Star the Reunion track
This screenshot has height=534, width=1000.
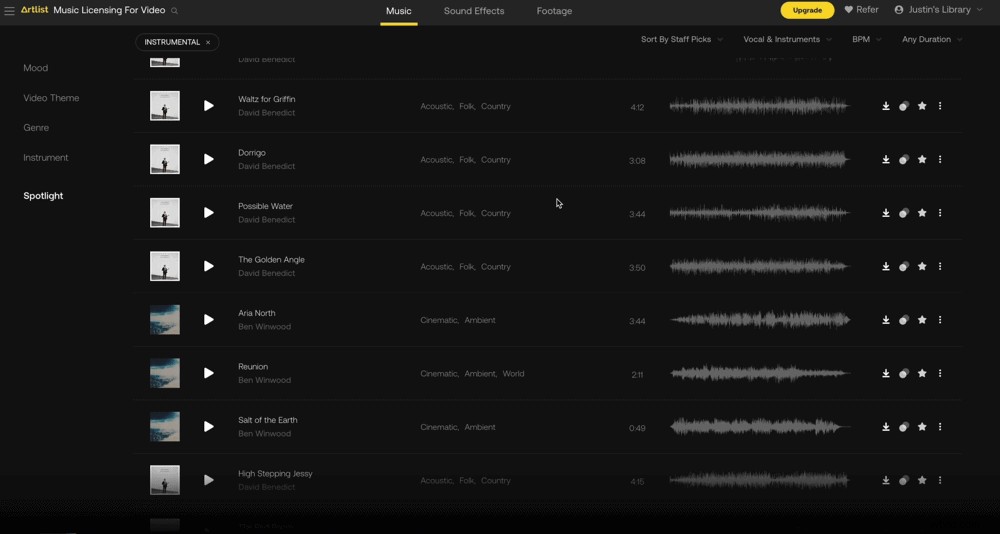pyautogui.click(x=922, y=373)
